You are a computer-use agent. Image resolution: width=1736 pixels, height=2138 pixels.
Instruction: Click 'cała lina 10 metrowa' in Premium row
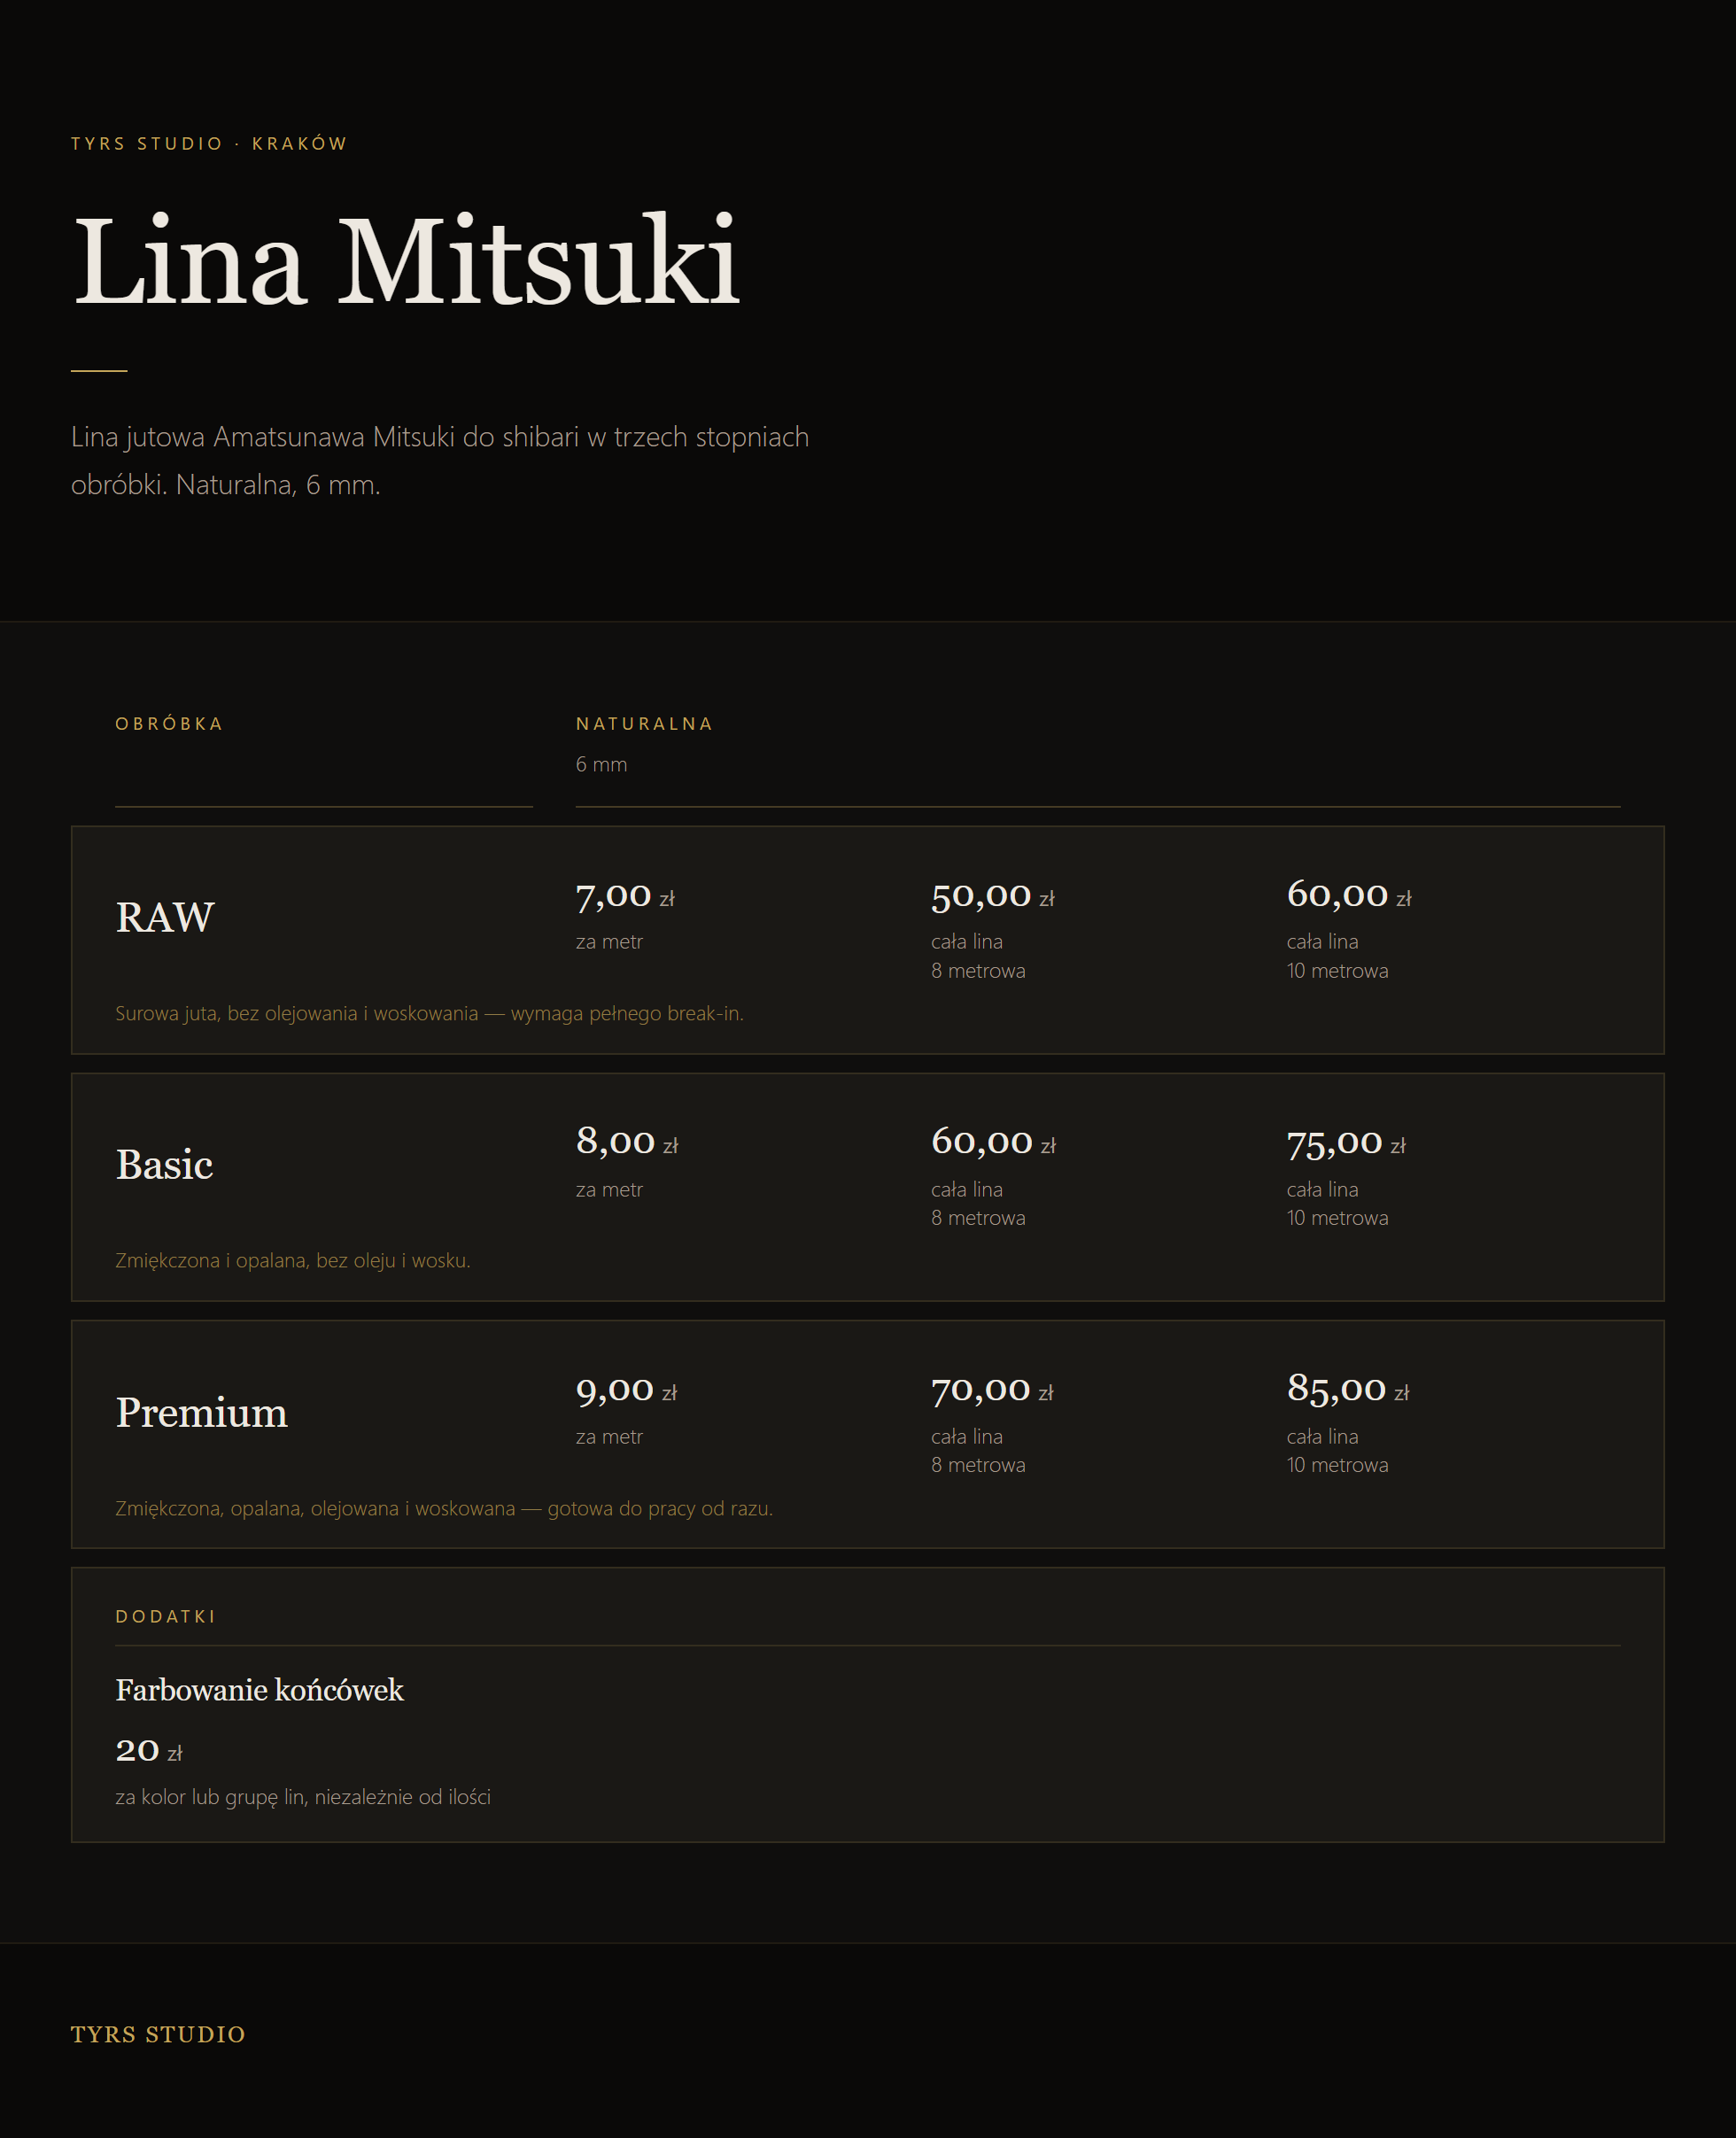tap(1337, 1451)
